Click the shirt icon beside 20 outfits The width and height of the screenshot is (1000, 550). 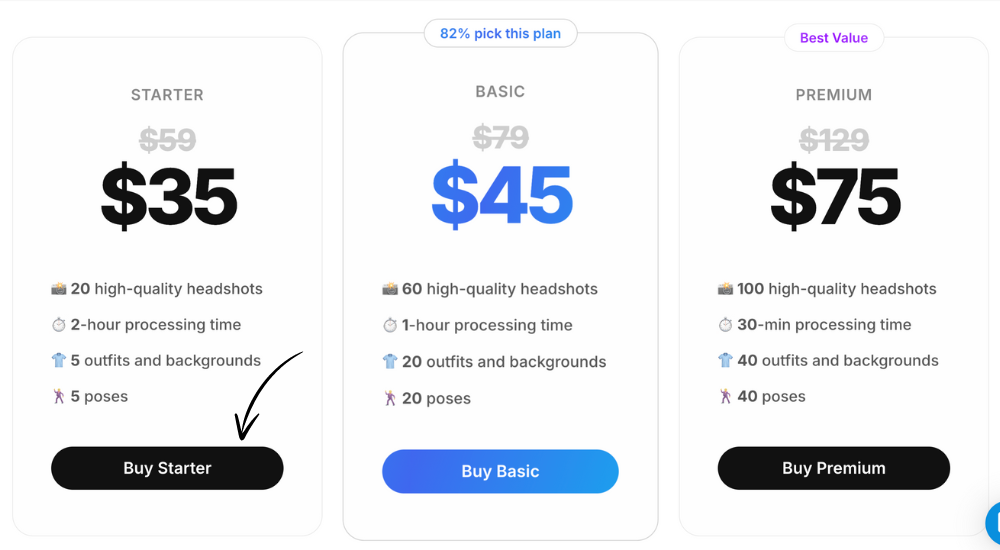[x=390, y=362]
